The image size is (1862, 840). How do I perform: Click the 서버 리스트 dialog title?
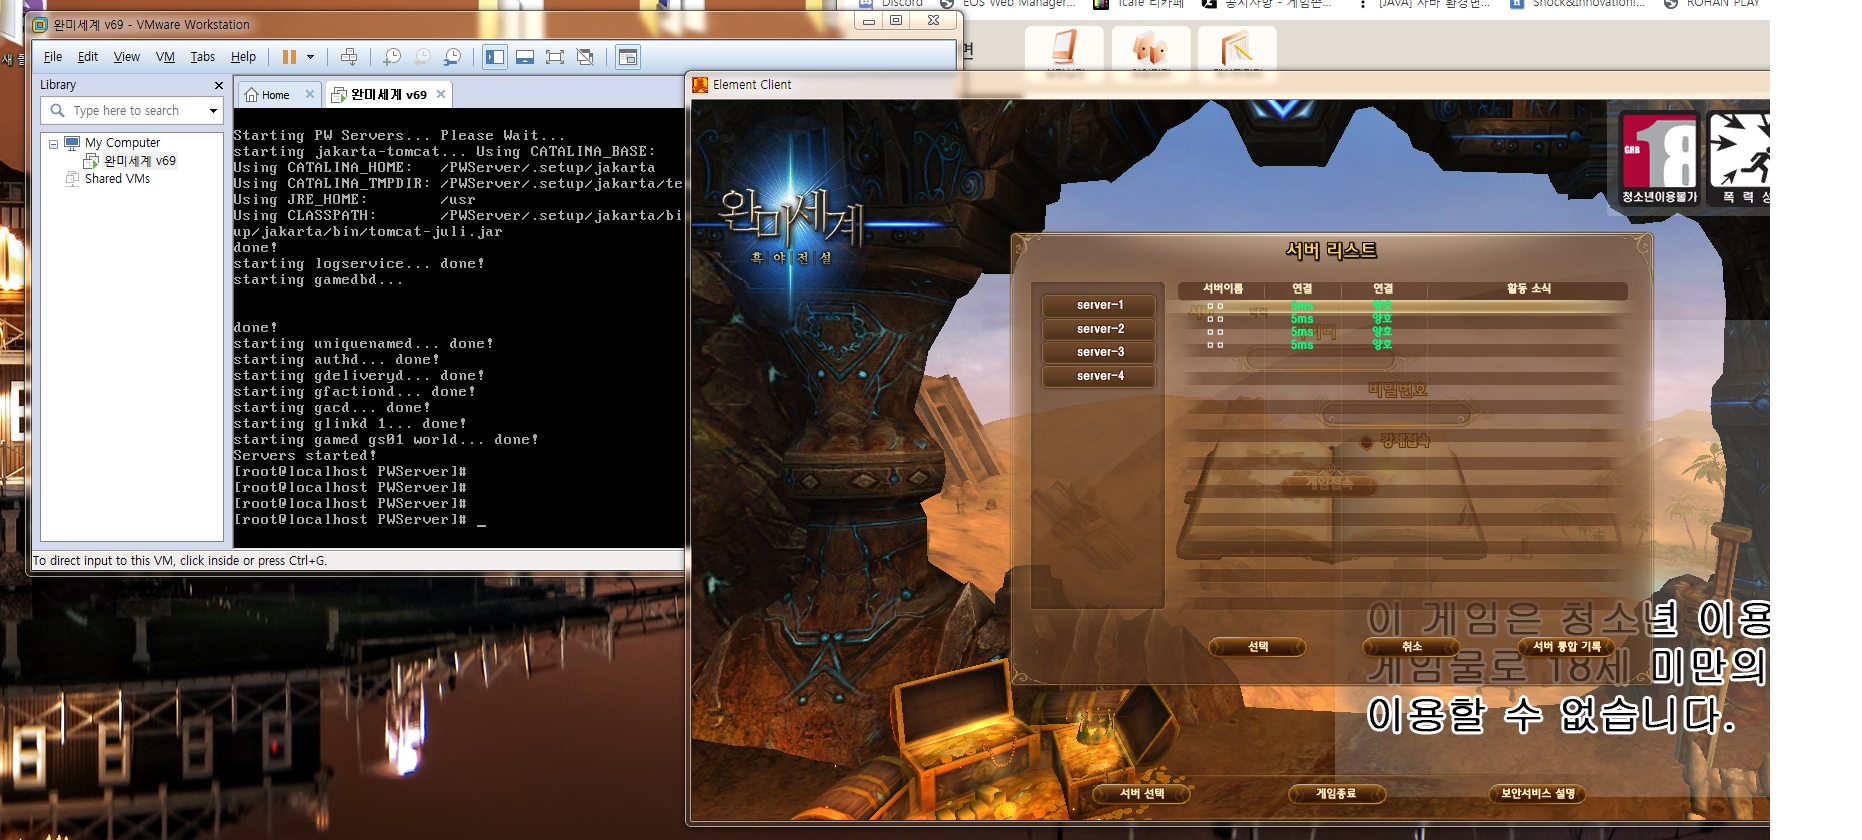[x=1331, y=250]
